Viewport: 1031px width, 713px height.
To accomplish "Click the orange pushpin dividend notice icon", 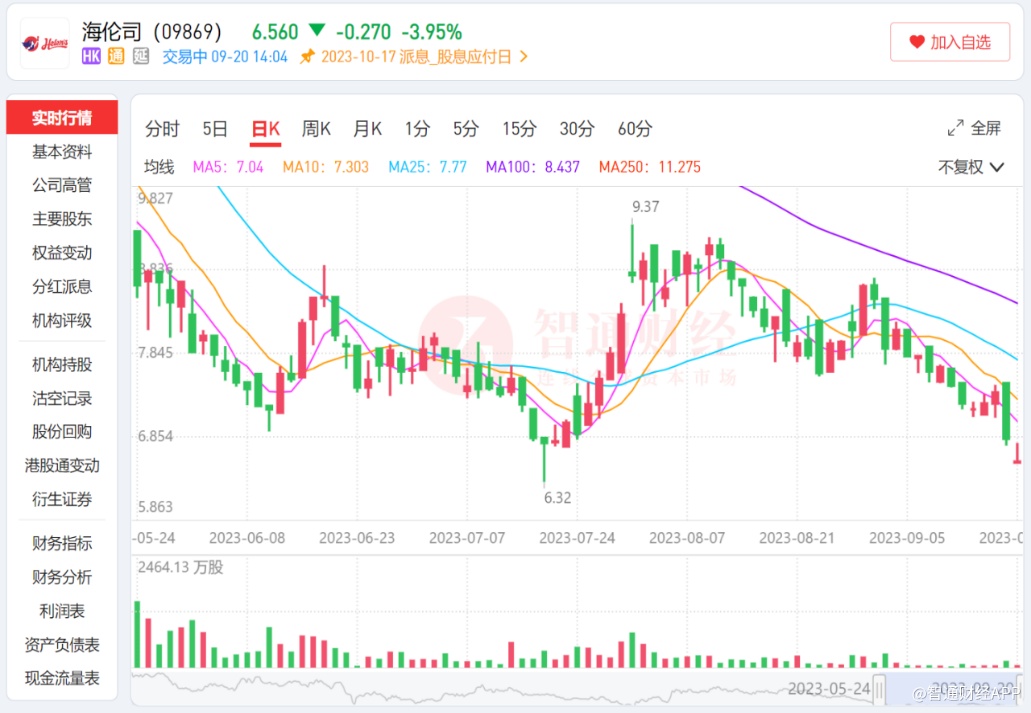I will point(307,57).
